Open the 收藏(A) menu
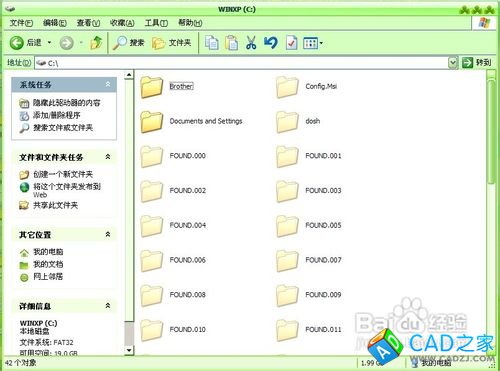This screenshot has height=371, width=500. coord(122,23)
